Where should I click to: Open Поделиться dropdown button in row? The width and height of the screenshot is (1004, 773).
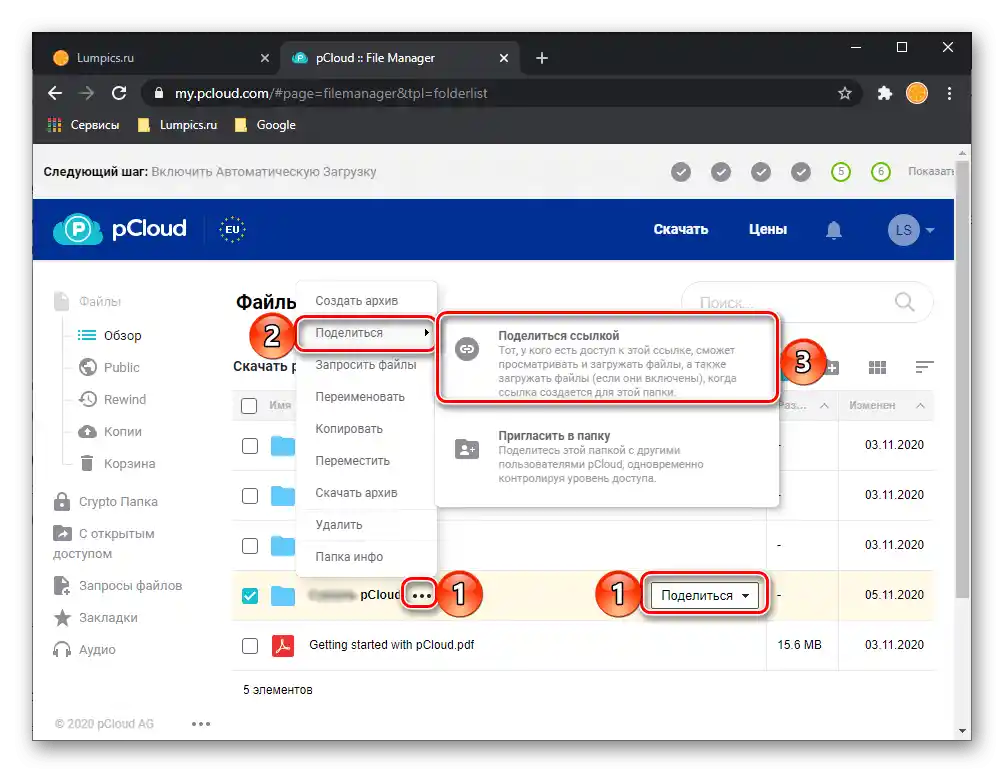(704, 596)
